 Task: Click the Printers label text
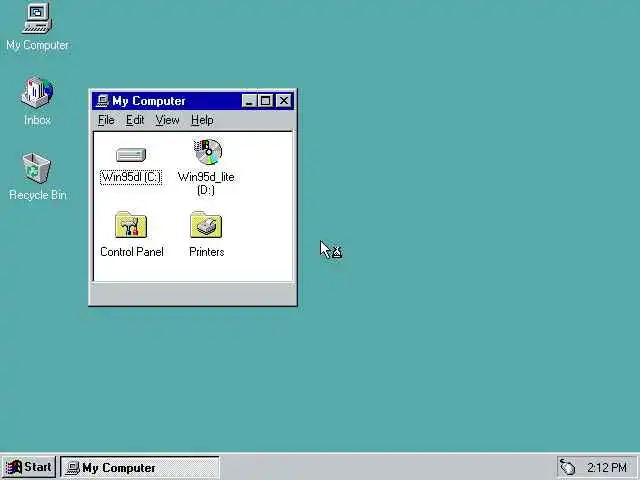pos(207,252)
